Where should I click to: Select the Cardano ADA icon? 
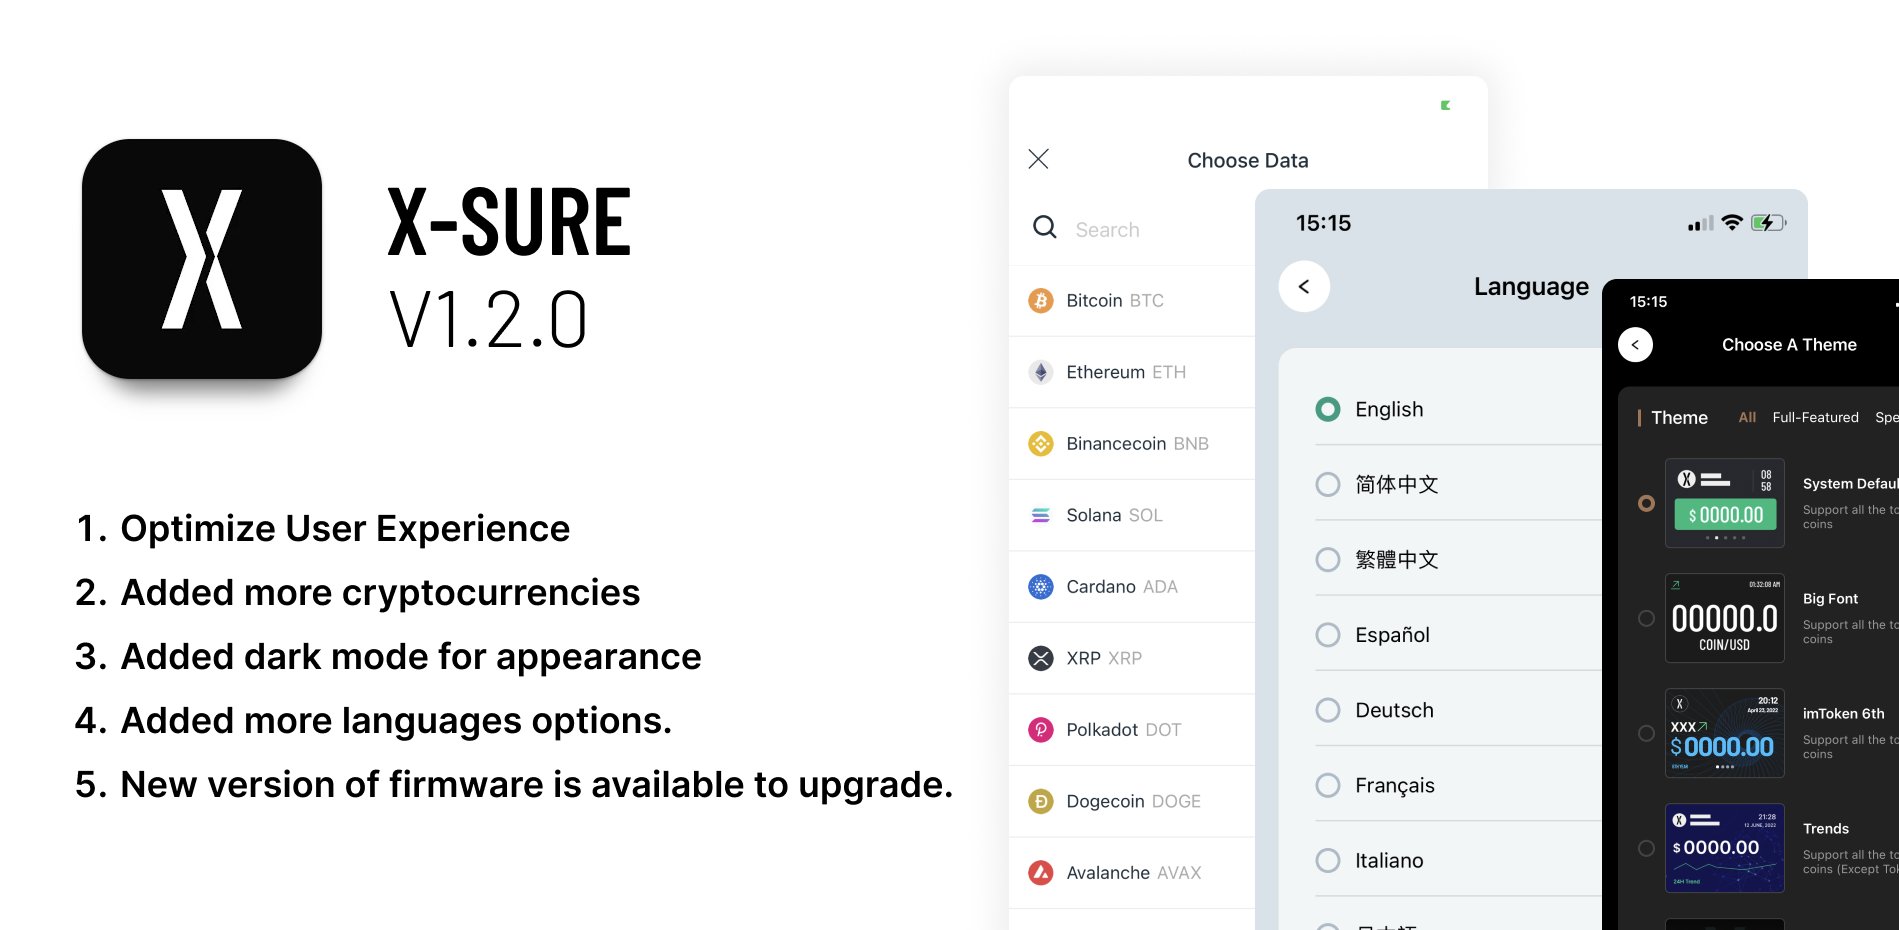tap(1041, 586)
